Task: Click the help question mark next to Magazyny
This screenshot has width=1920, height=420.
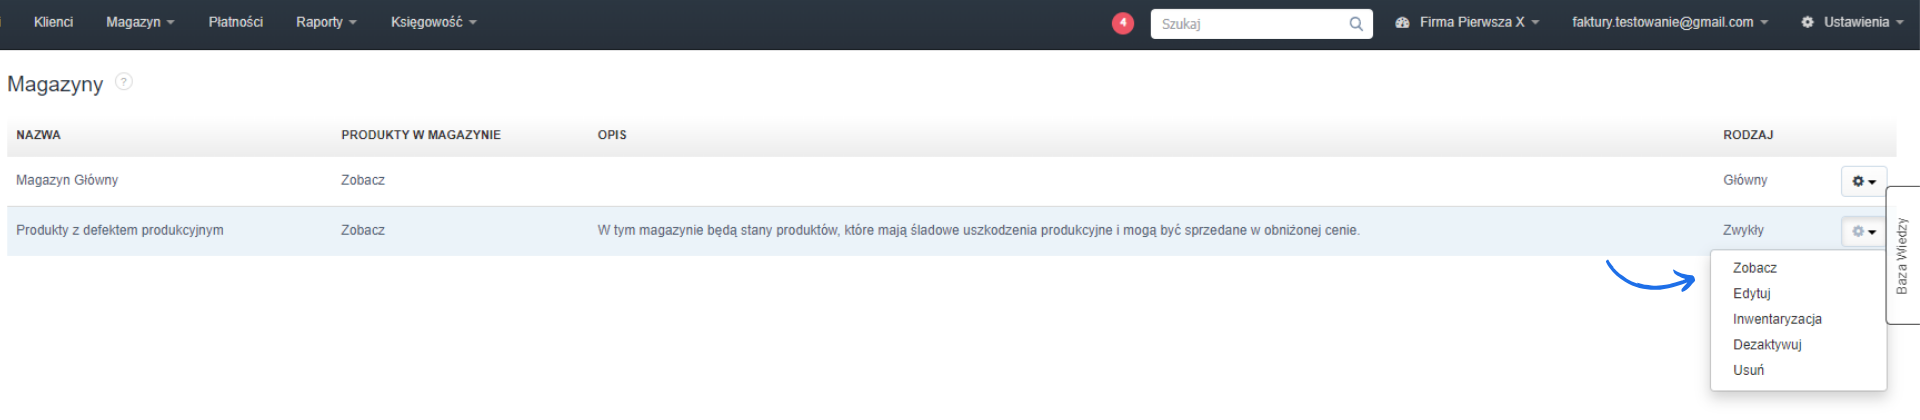Action: (124, 82)
